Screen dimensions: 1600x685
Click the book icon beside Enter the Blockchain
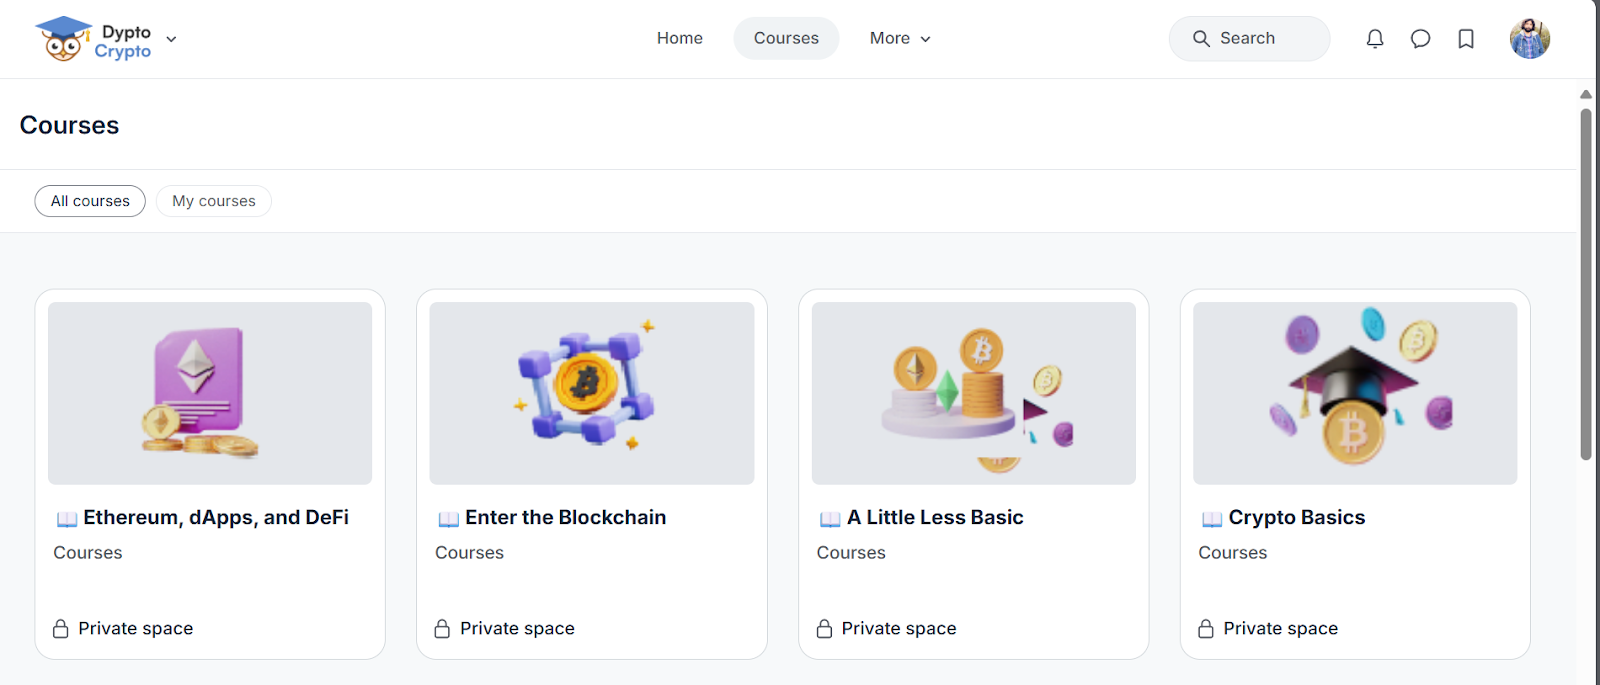click(449, 518)
